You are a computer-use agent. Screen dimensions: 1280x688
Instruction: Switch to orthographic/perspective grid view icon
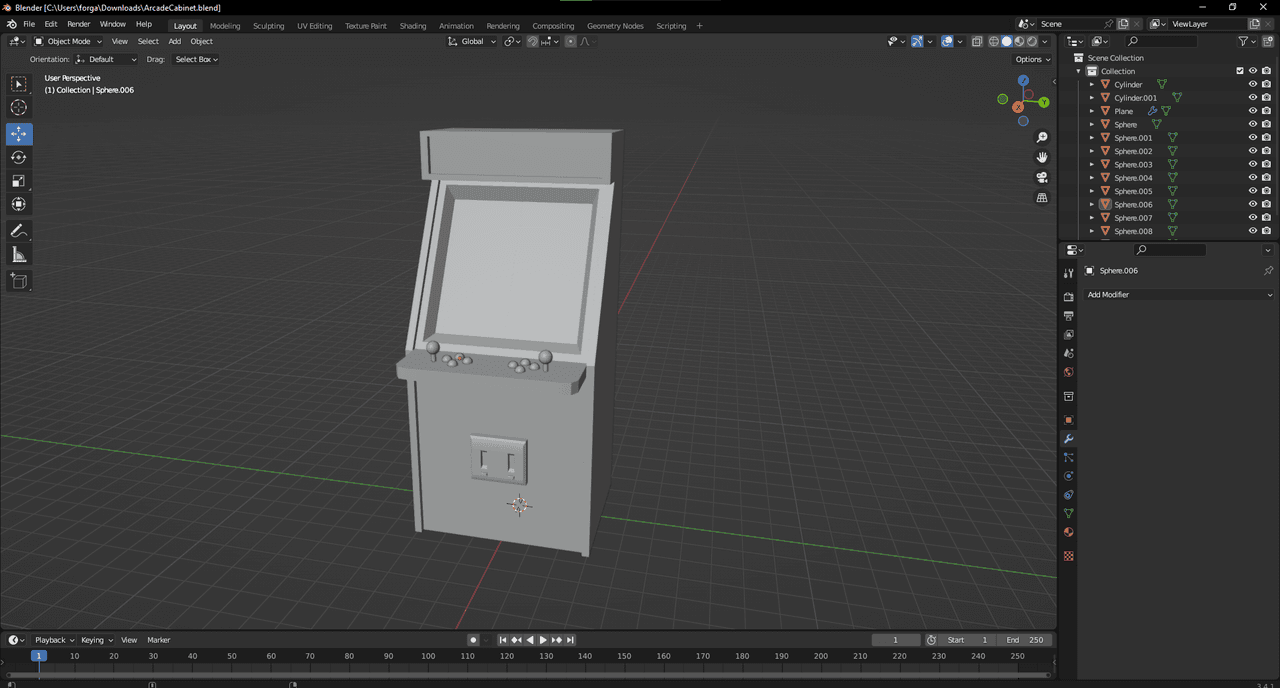pos(1042,198)
